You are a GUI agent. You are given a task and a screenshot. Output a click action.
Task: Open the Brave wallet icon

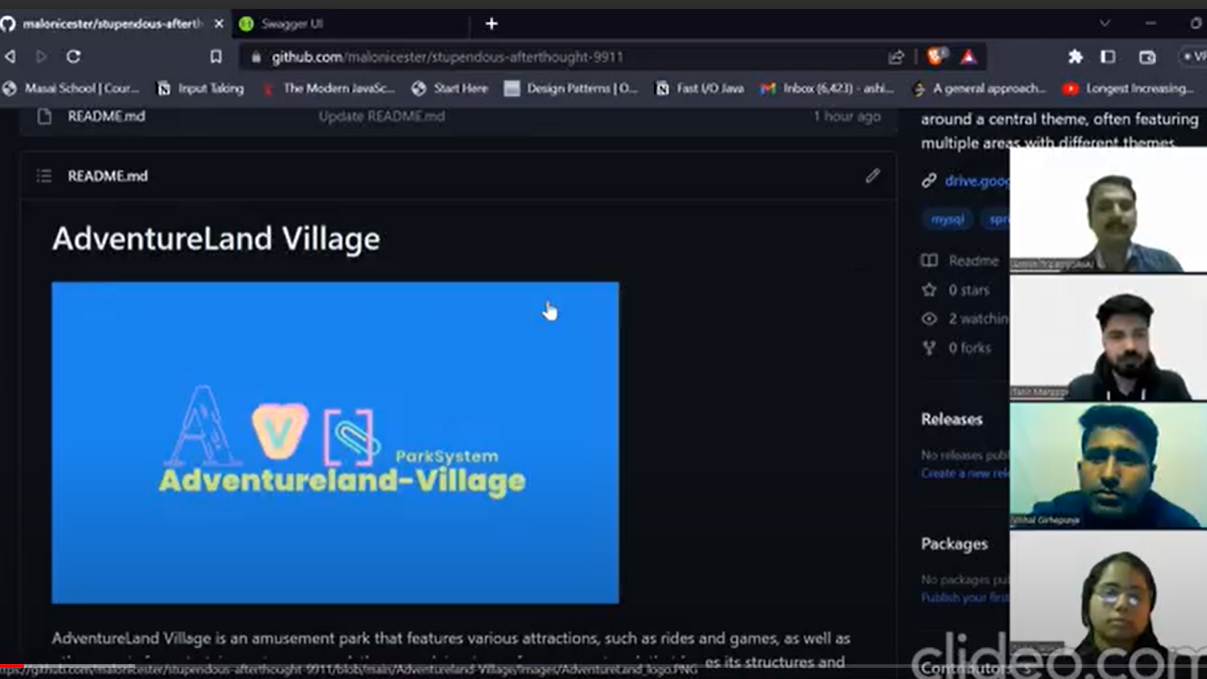(1147, 57)
